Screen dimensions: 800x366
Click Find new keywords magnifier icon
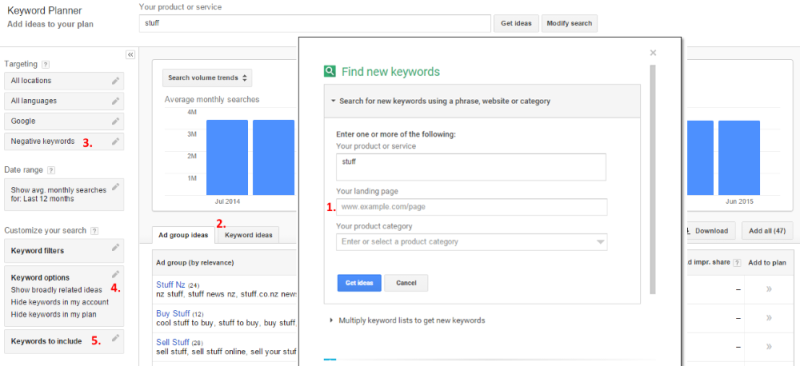point(330,71)
